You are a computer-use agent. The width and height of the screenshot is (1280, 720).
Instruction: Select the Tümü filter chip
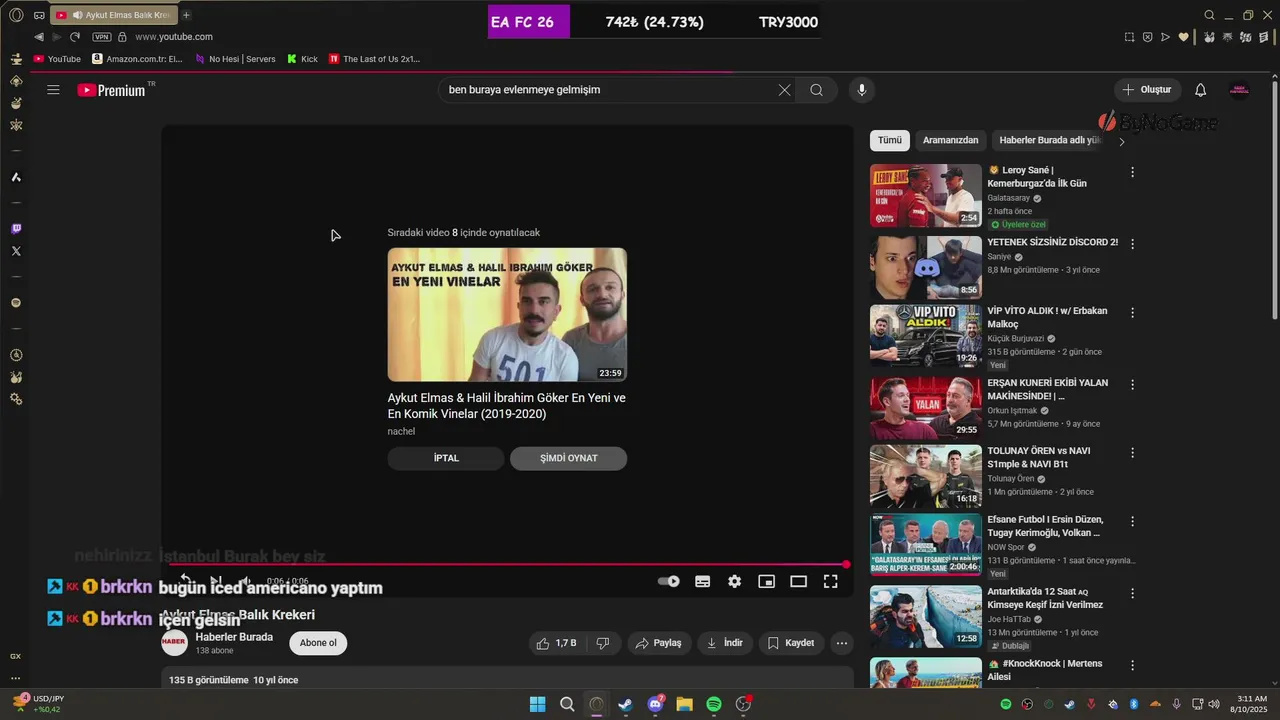(890, 141)
